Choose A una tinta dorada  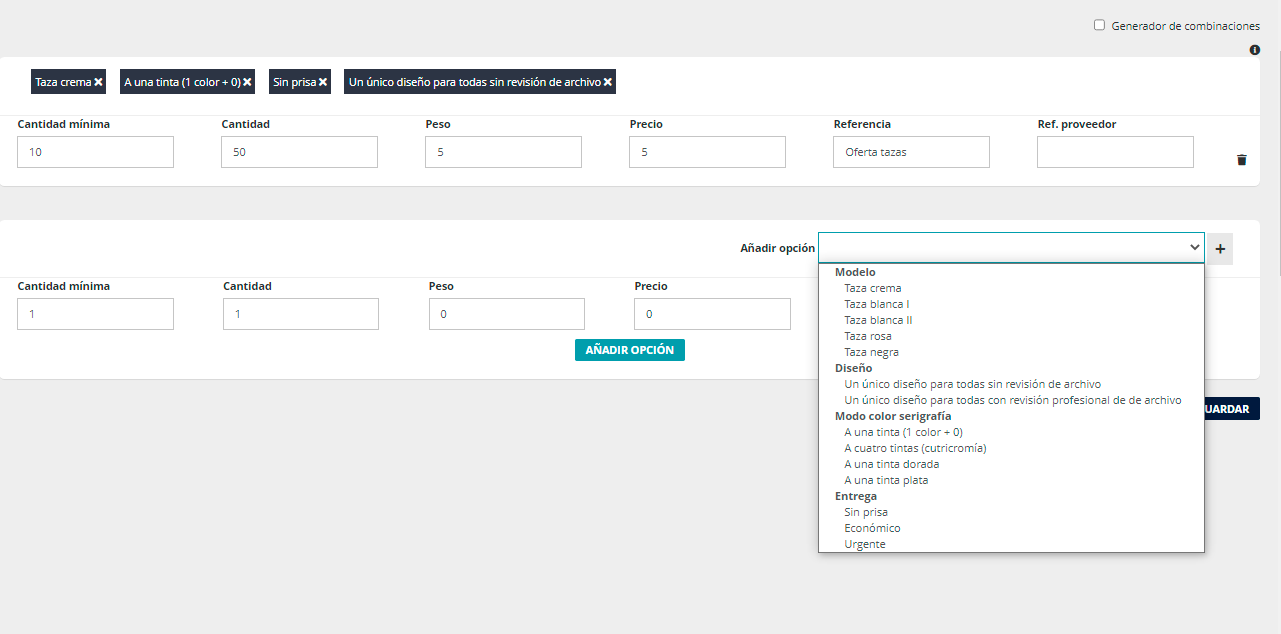click(x=891, y=464)
